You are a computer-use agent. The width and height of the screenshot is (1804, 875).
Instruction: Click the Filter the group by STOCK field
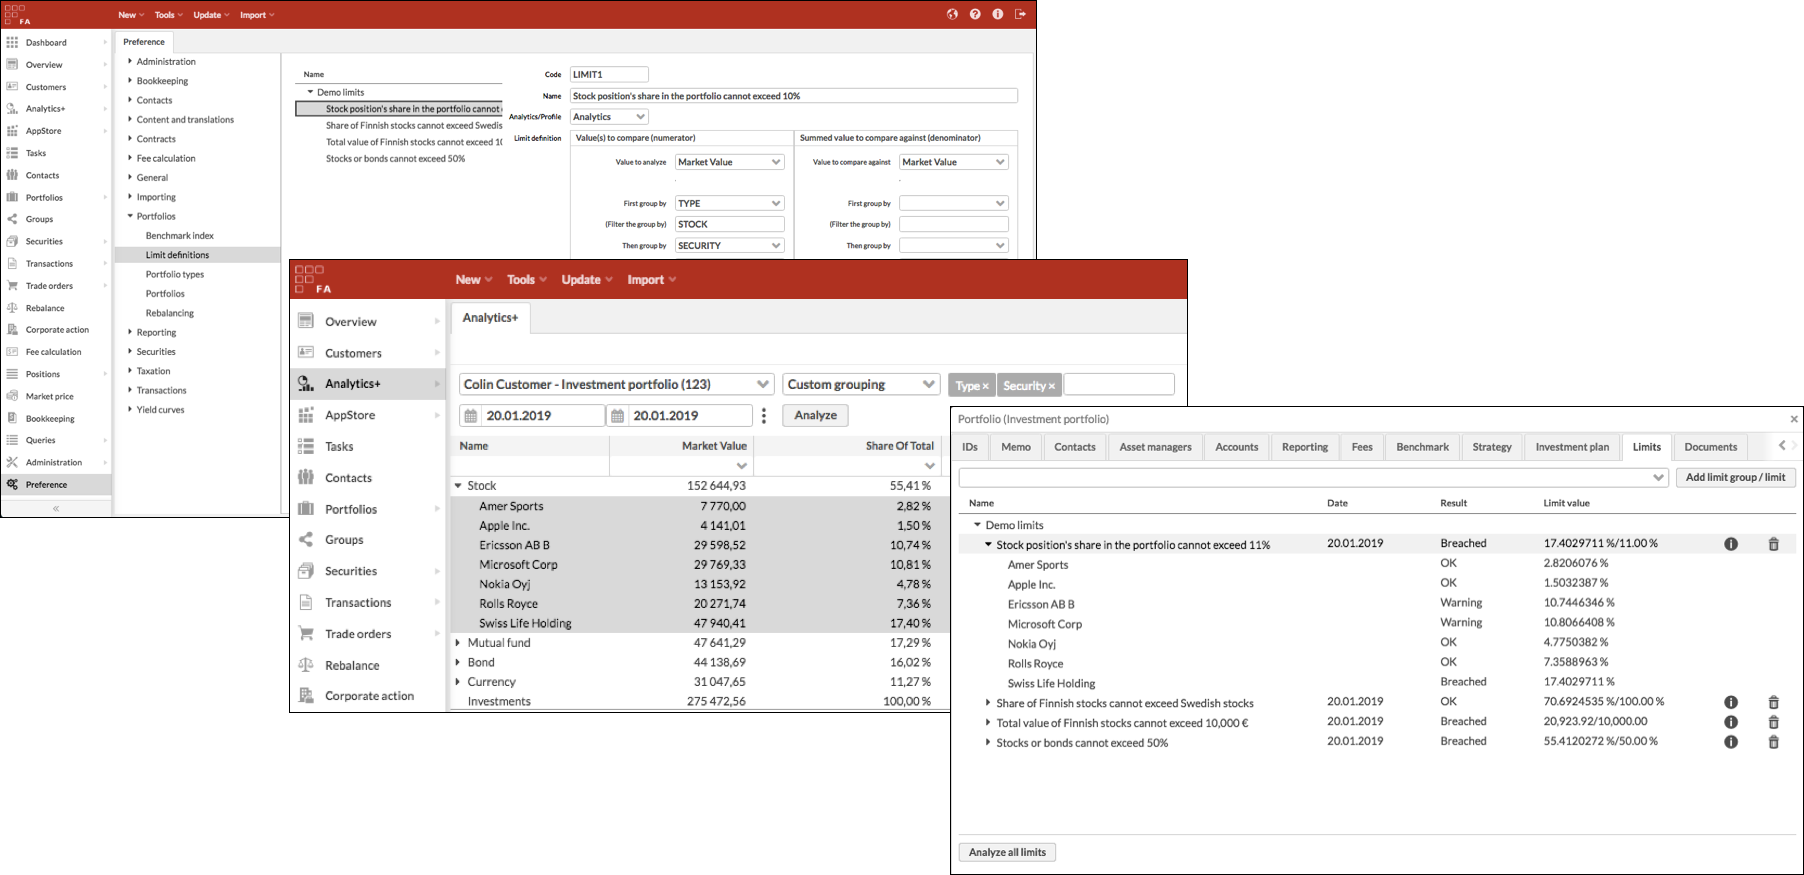click(729, 224)
